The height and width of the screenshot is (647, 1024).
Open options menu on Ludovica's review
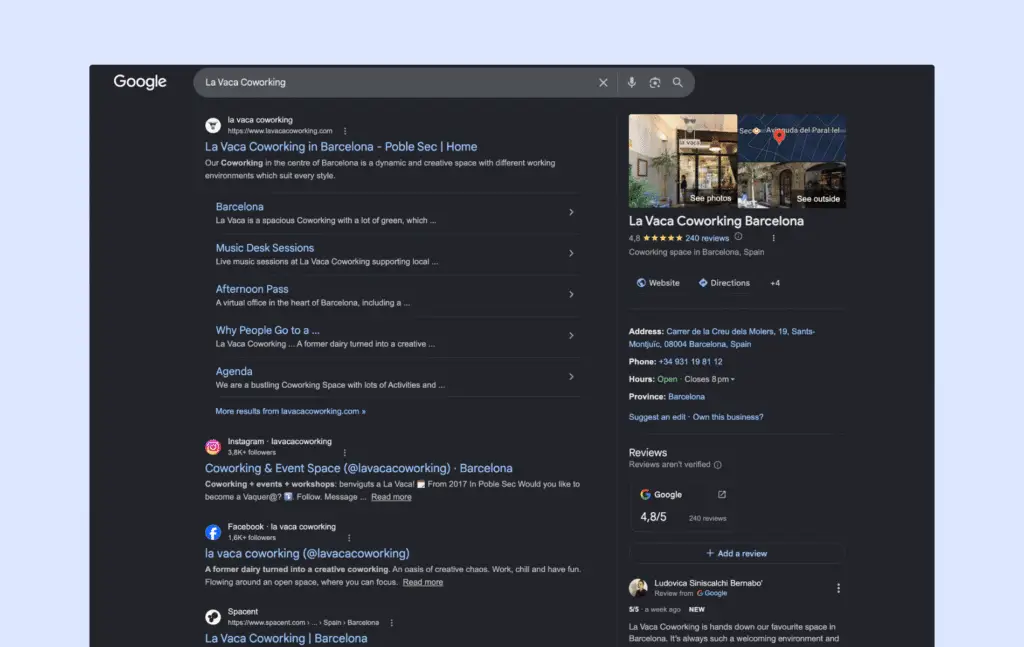(x=839, y=588)
